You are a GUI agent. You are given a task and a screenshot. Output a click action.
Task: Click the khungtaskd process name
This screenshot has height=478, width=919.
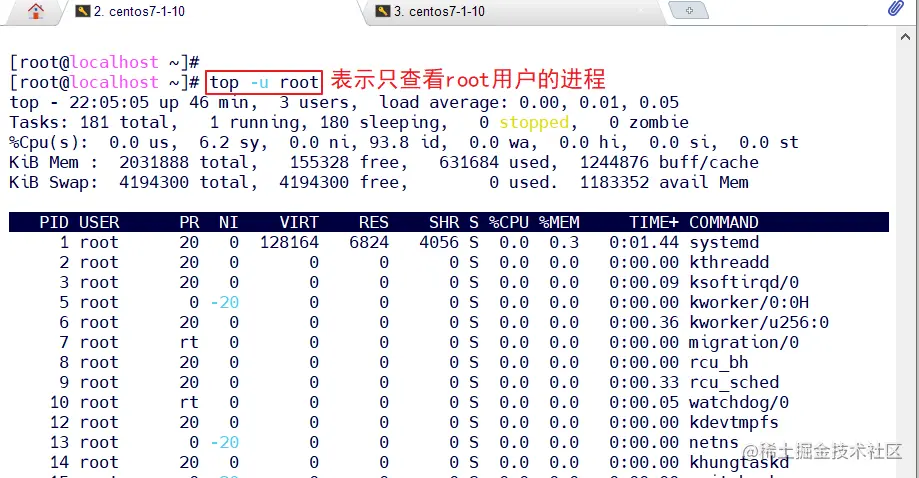coord(739,462)
